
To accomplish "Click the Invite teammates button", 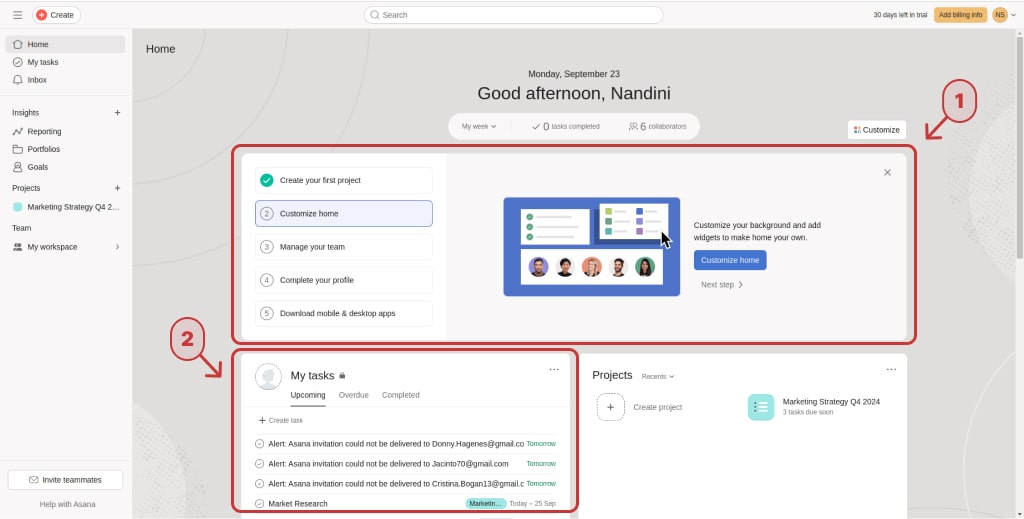I will point(65,480).
